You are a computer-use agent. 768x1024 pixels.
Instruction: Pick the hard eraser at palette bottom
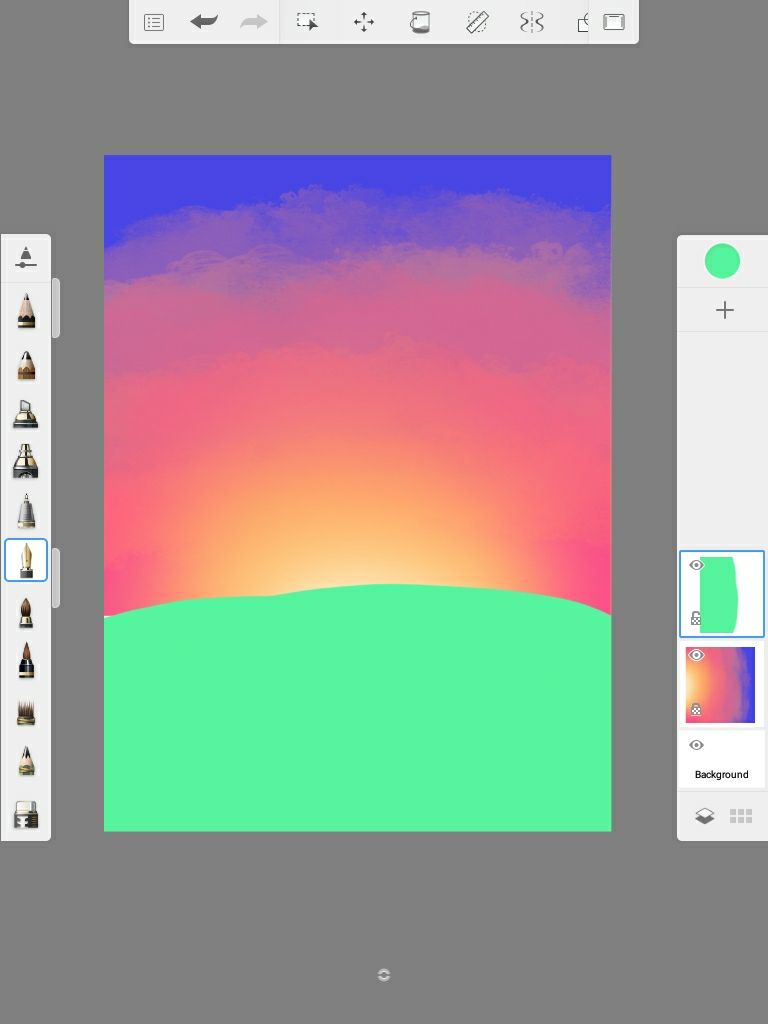(26, 814)
